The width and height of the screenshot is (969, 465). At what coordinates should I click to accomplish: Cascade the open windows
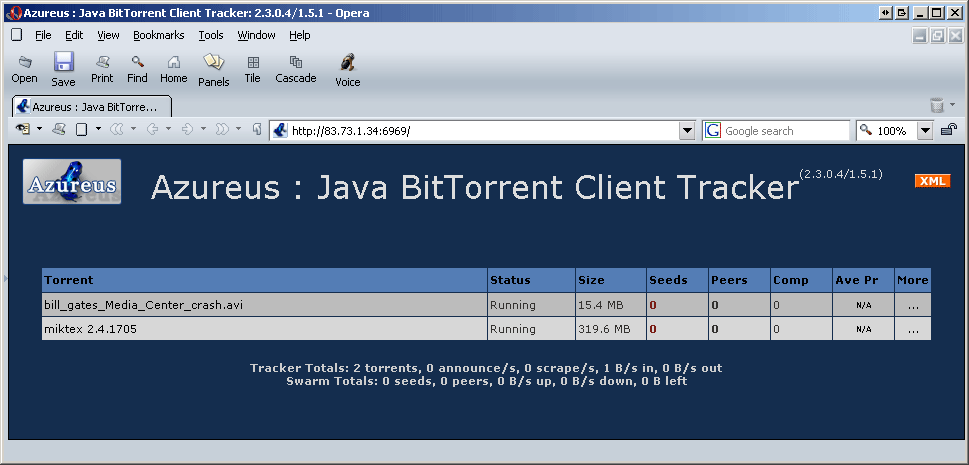pyautogui.click(x=296, y=69)
